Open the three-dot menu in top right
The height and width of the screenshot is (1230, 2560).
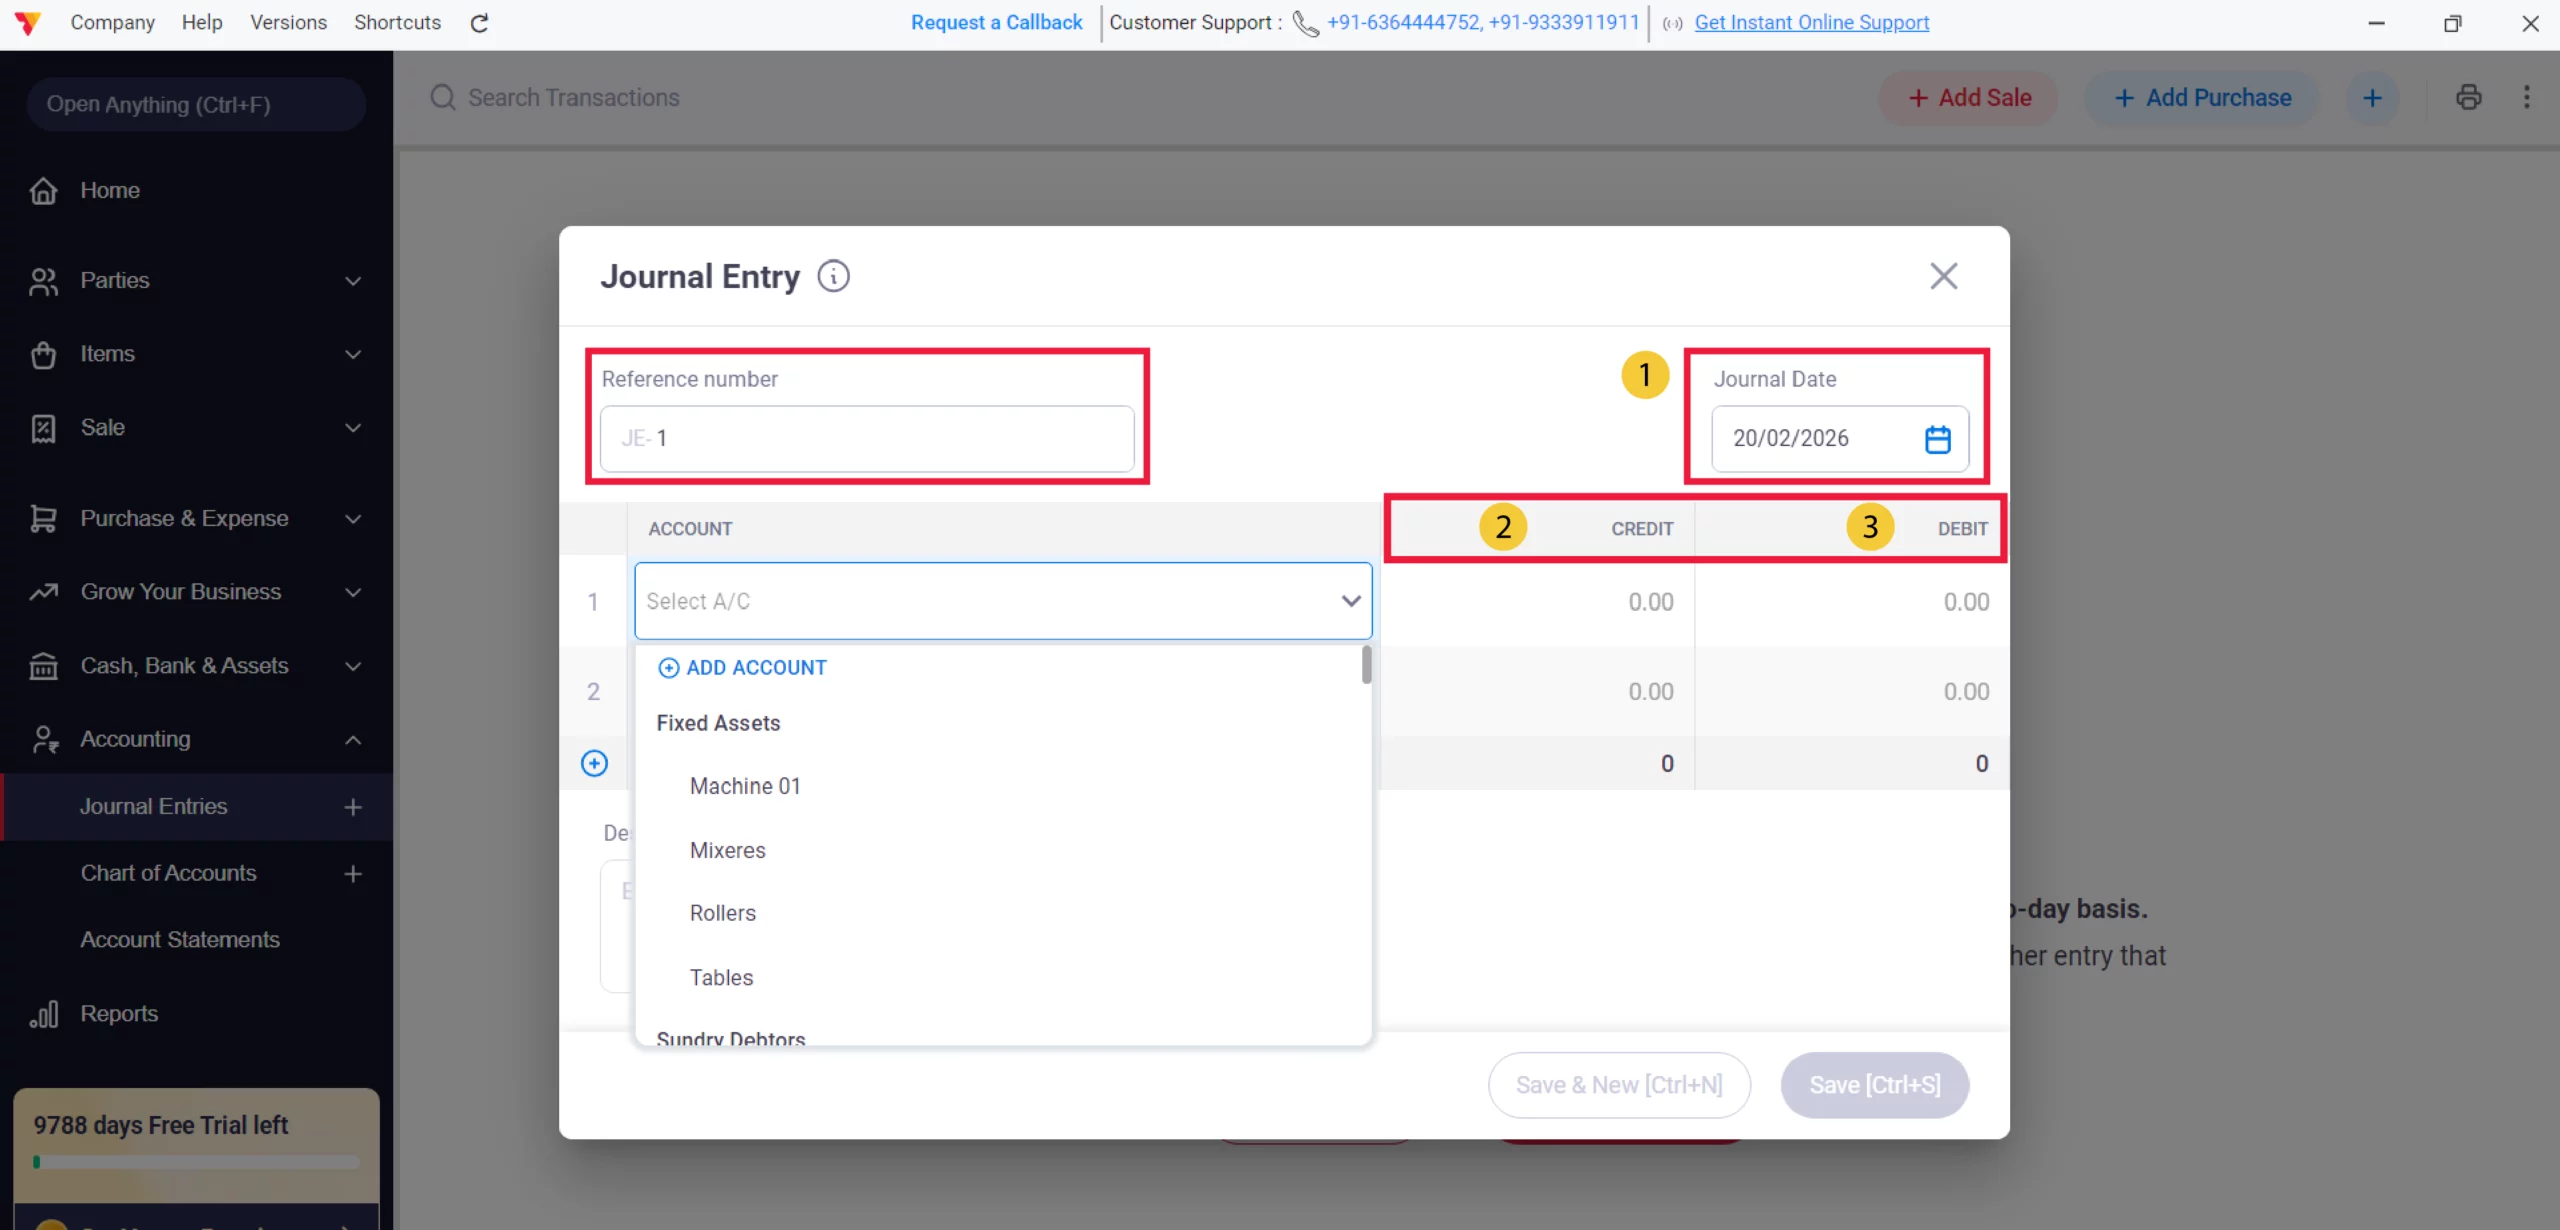point(2528,97)
